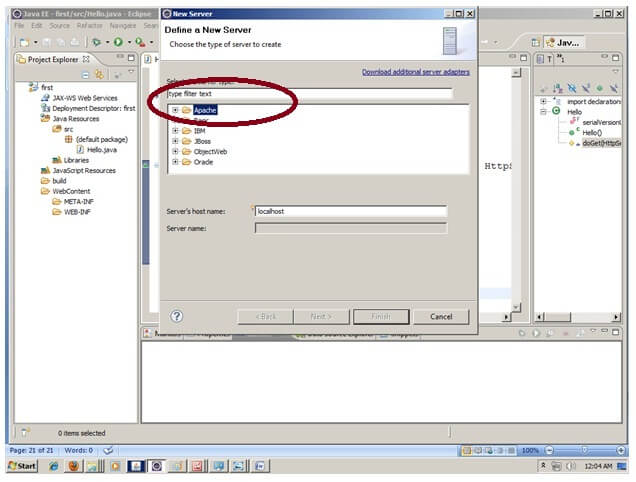The width and height of the screenshot is (636, 482).
Task: Click the Word zoom in plus button
Action: (621, 450)
